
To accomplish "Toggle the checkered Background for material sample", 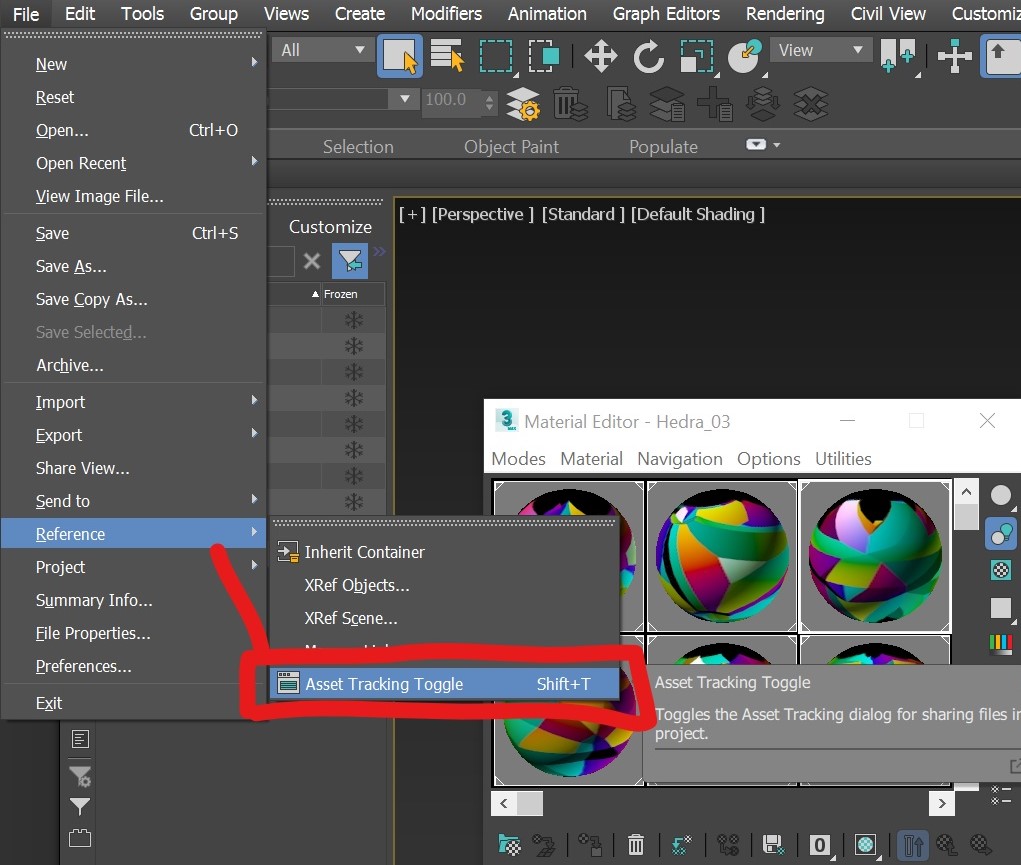I will click(x=1001, y=570).
